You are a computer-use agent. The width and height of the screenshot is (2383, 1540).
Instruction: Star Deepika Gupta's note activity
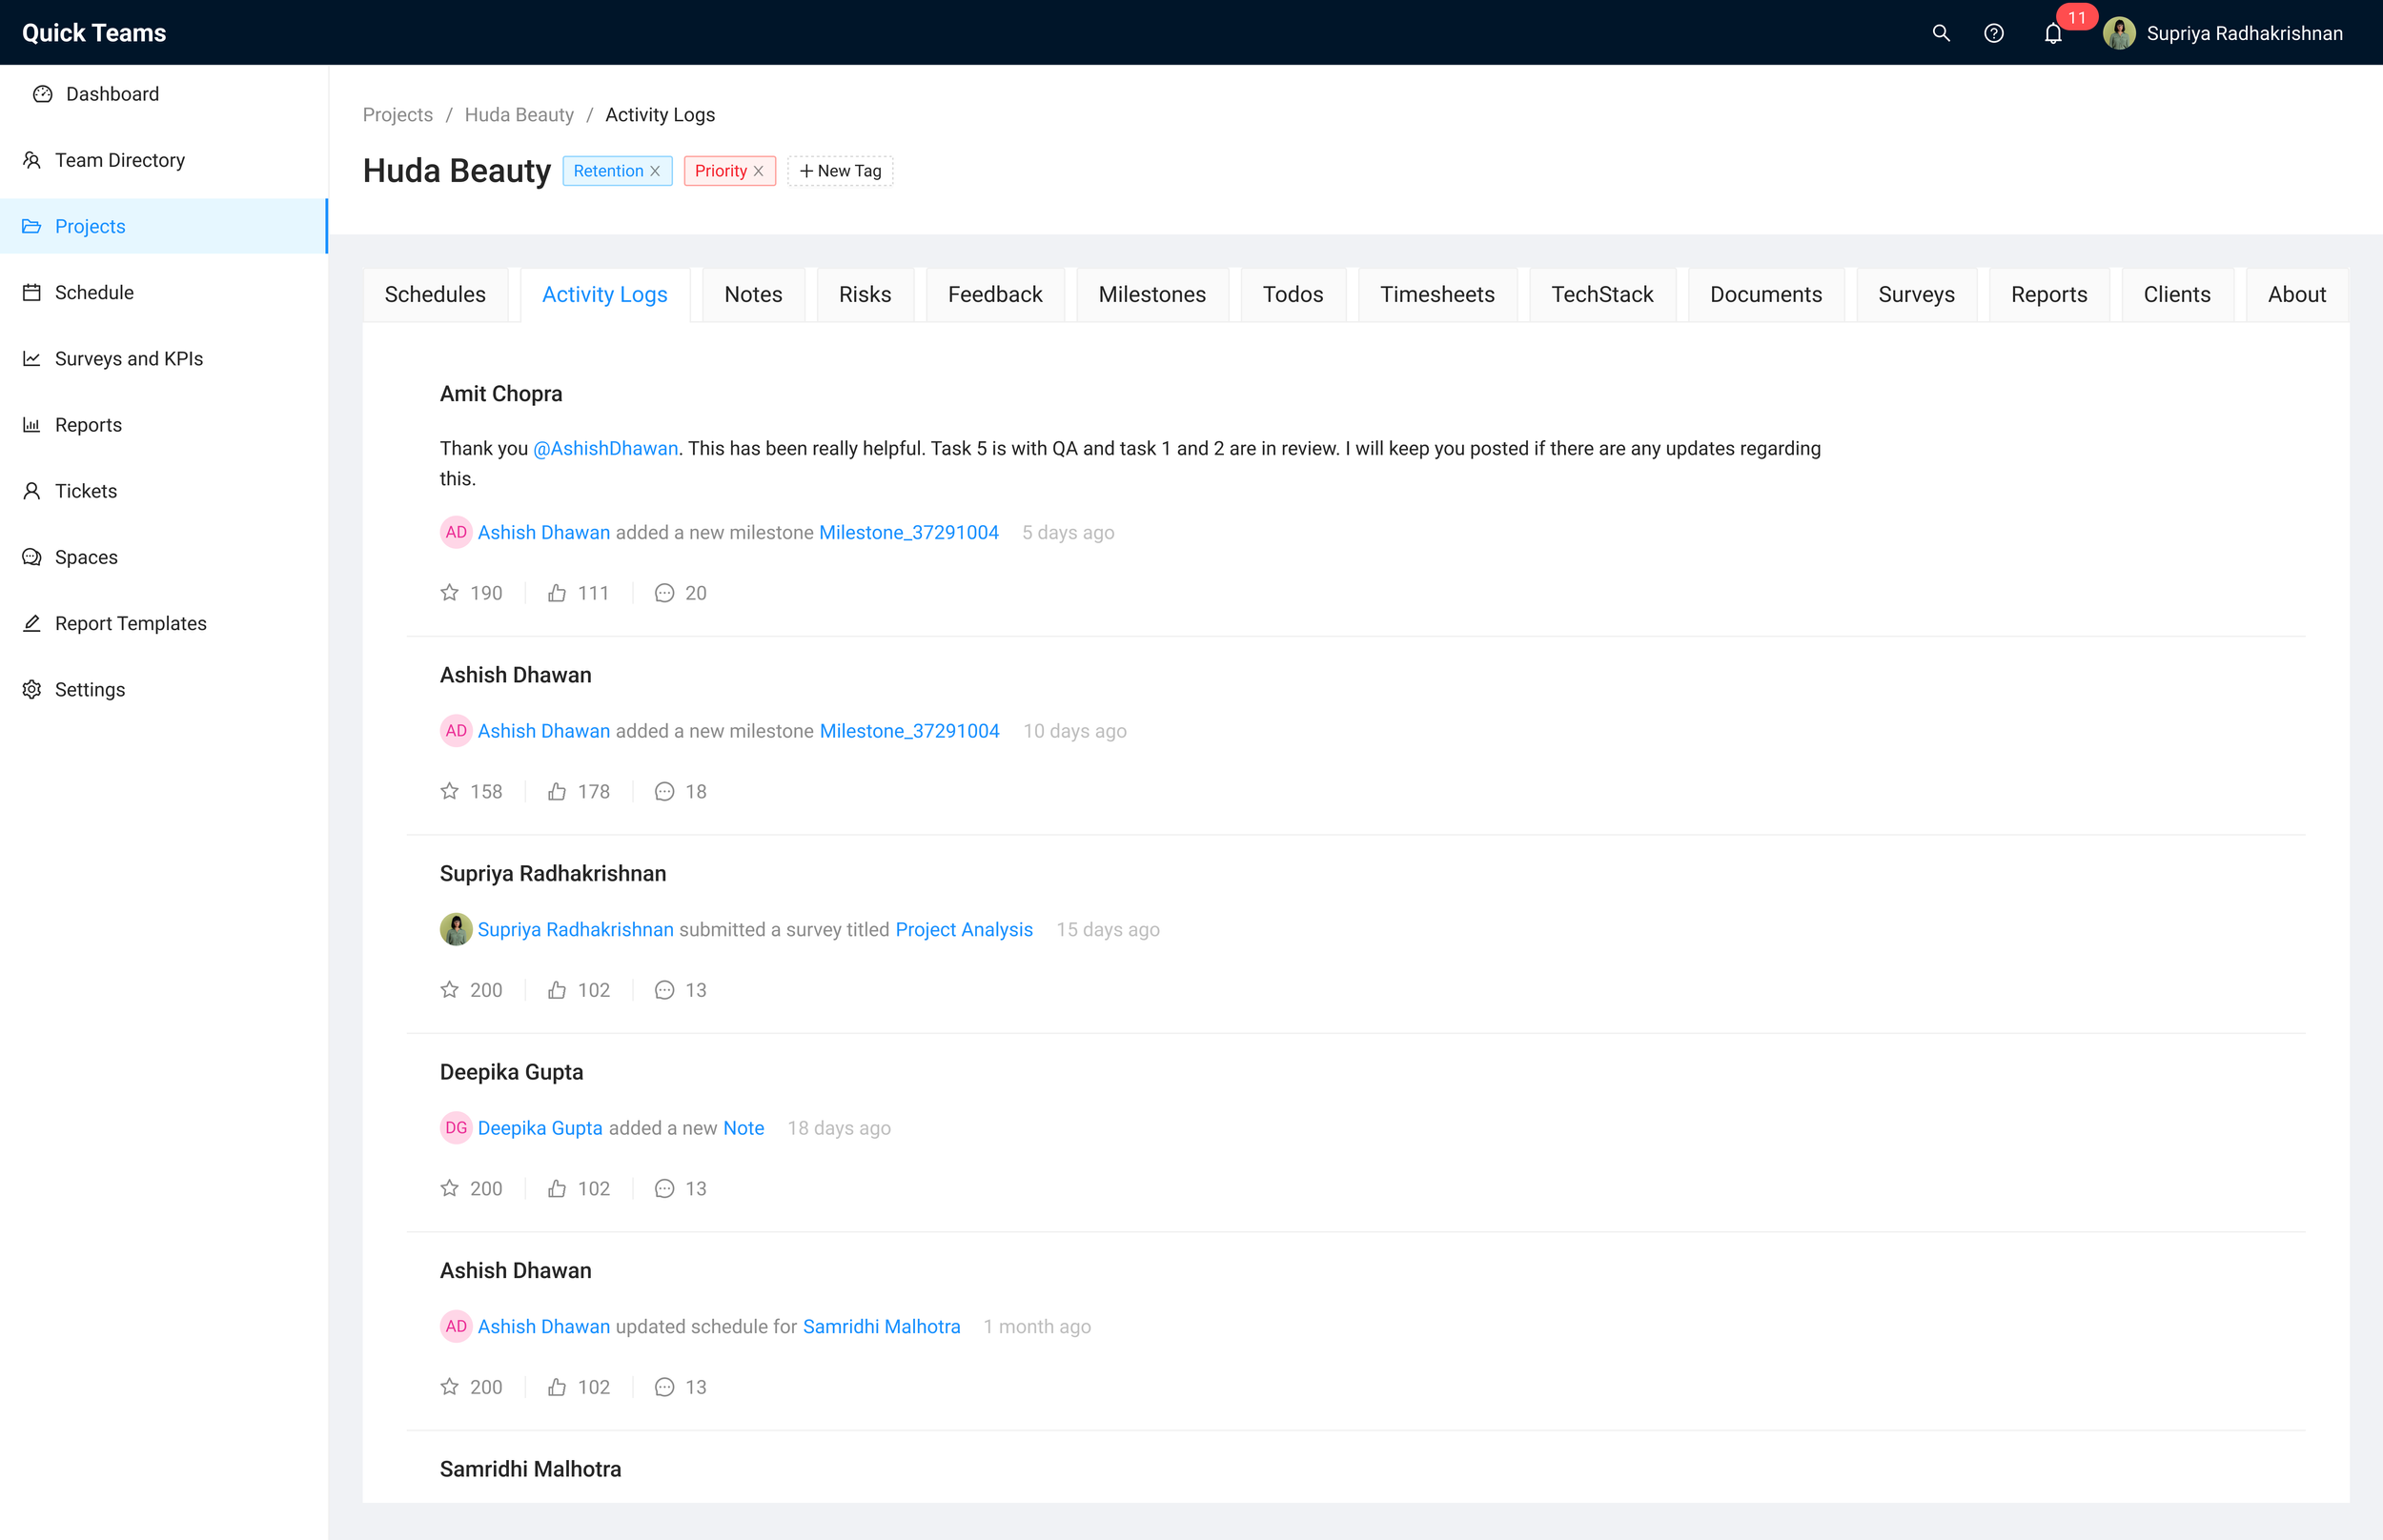pos(450,1188)
